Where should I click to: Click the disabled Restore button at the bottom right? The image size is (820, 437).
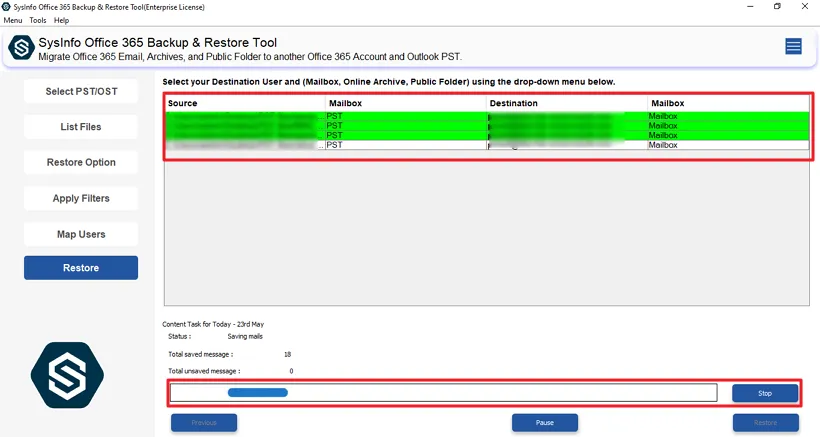pyautogui.click(x=766, y=422)
